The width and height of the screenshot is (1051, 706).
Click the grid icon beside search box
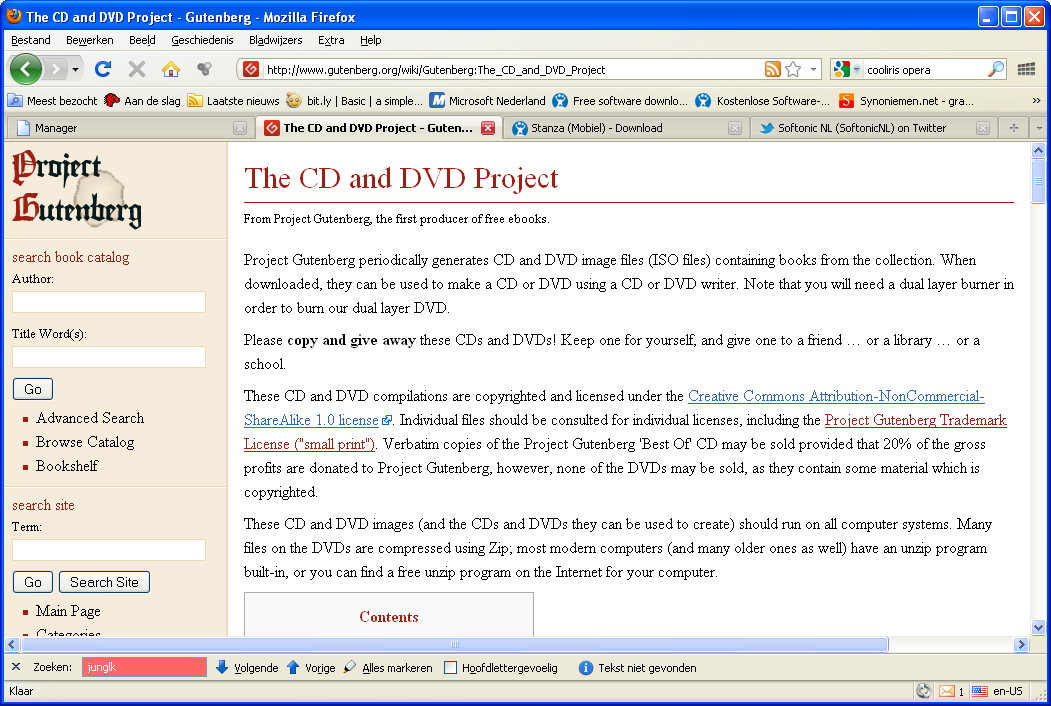(x=1026, y=69)
